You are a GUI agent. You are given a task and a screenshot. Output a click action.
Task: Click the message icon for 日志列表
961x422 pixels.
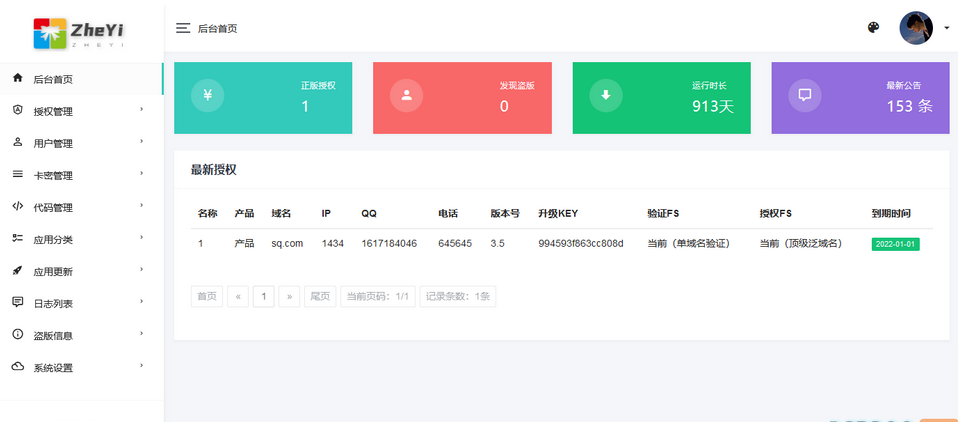[18, 303]
